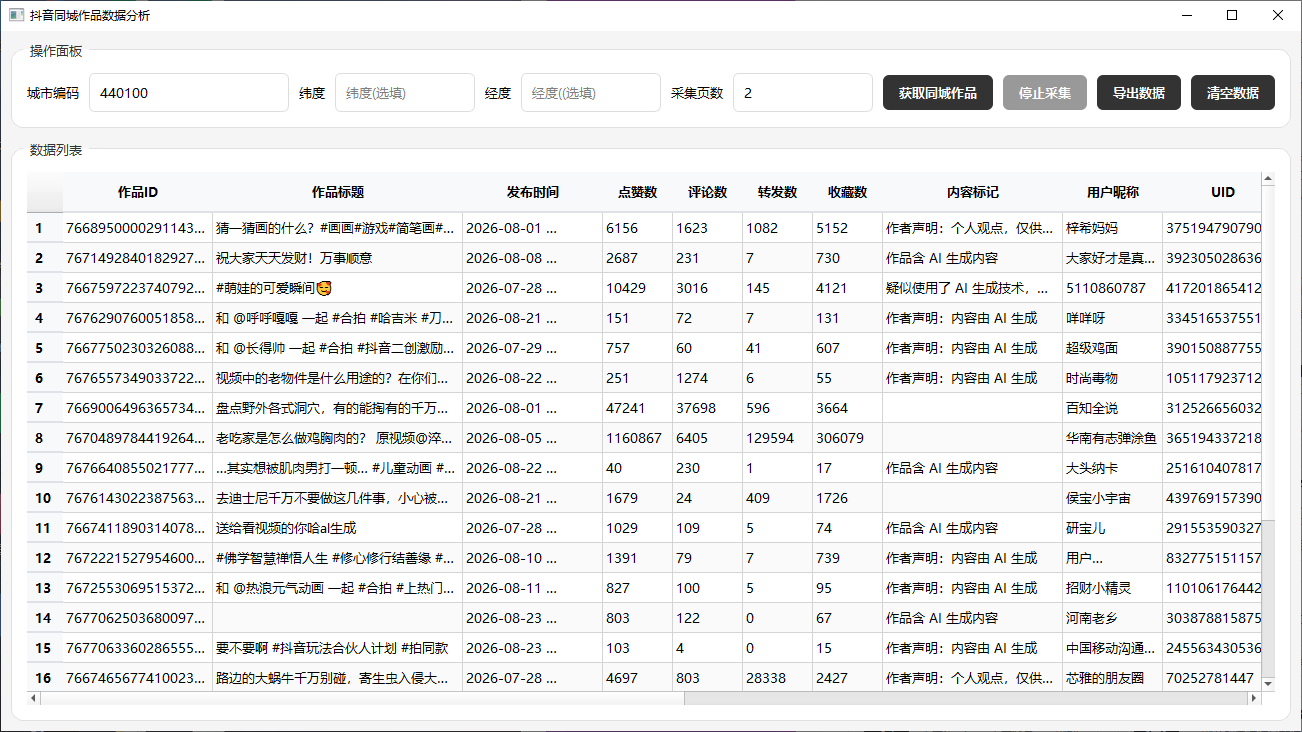
Task: Click the horizontal scrollbar right arrow
Action: pos(1255,699)
